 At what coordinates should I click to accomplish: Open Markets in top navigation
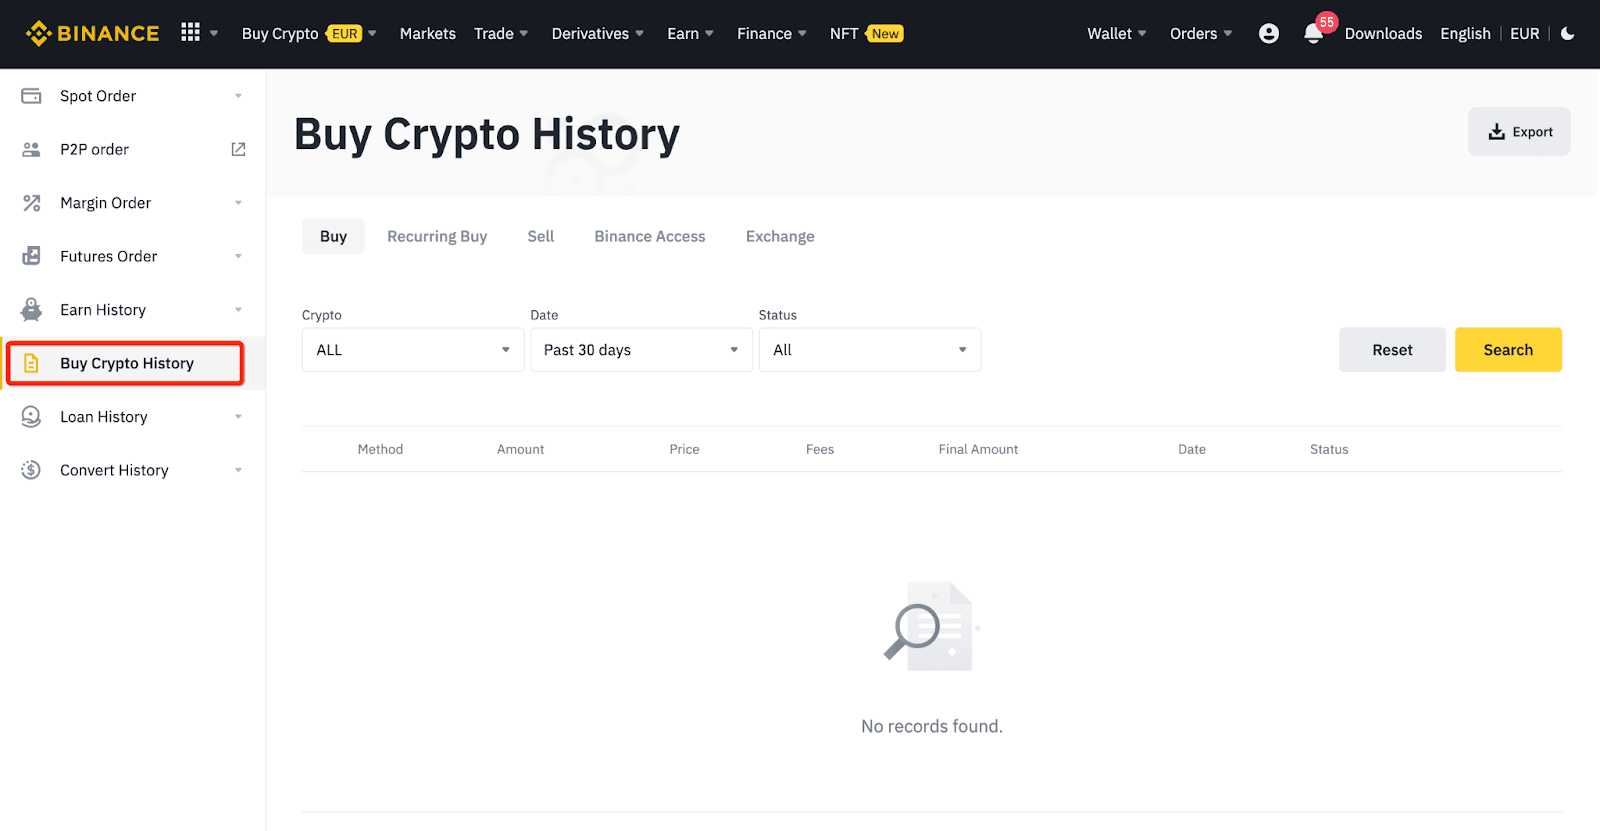tap(427, 33)
